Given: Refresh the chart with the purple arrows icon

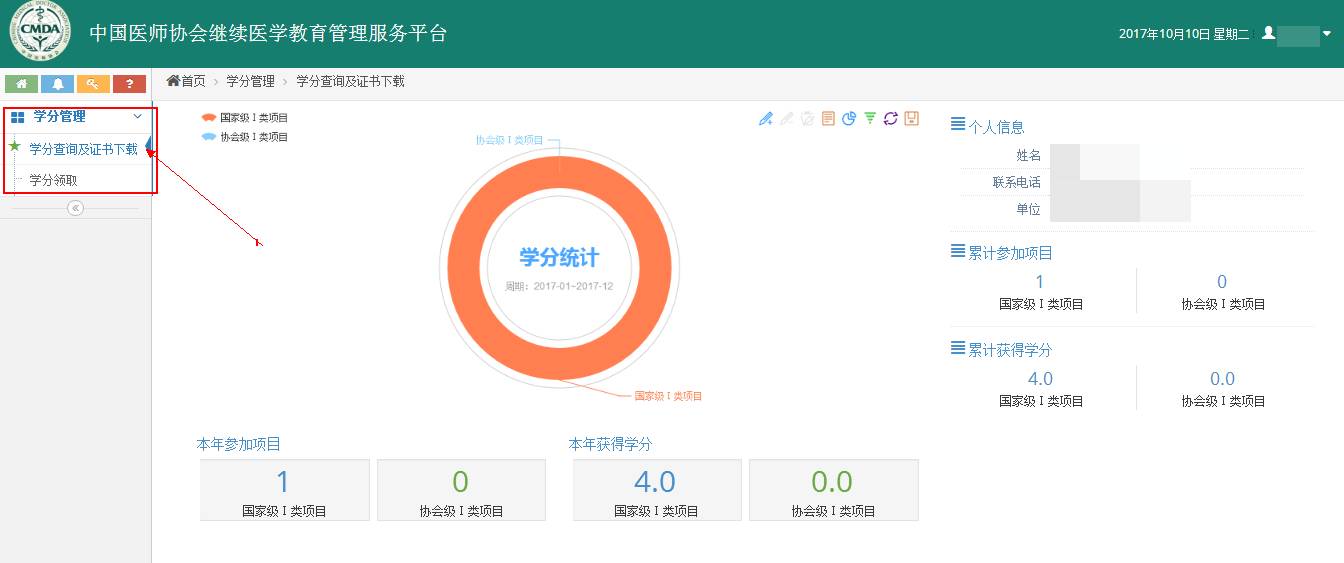Looking at the screenshot, I should point(890,119).
